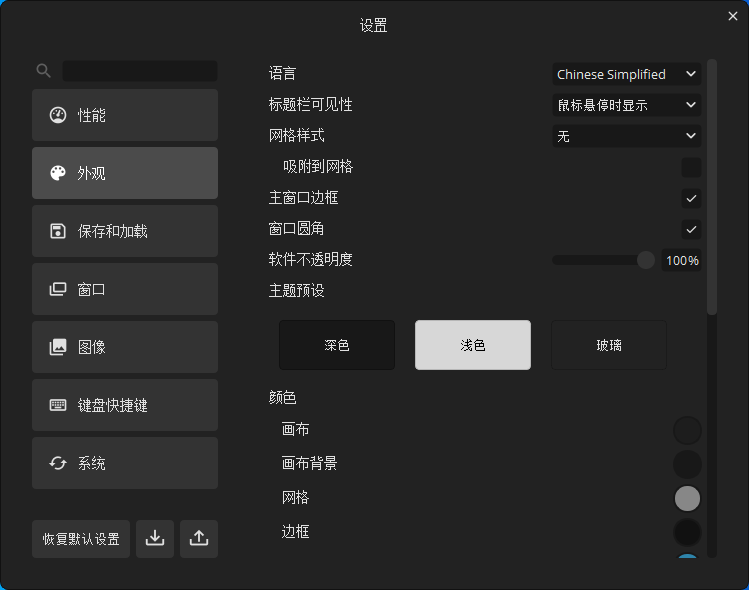Apply the 玻璃 theme preset

609,345
